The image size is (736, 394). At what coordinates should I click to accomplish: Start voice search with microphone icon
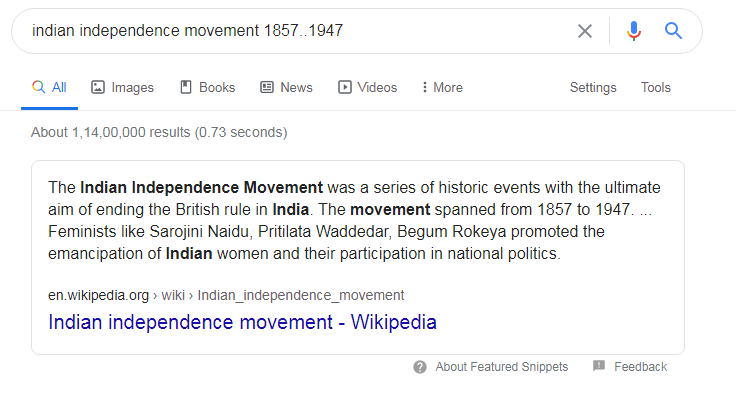pyautogui.click(x=634, y=31)
